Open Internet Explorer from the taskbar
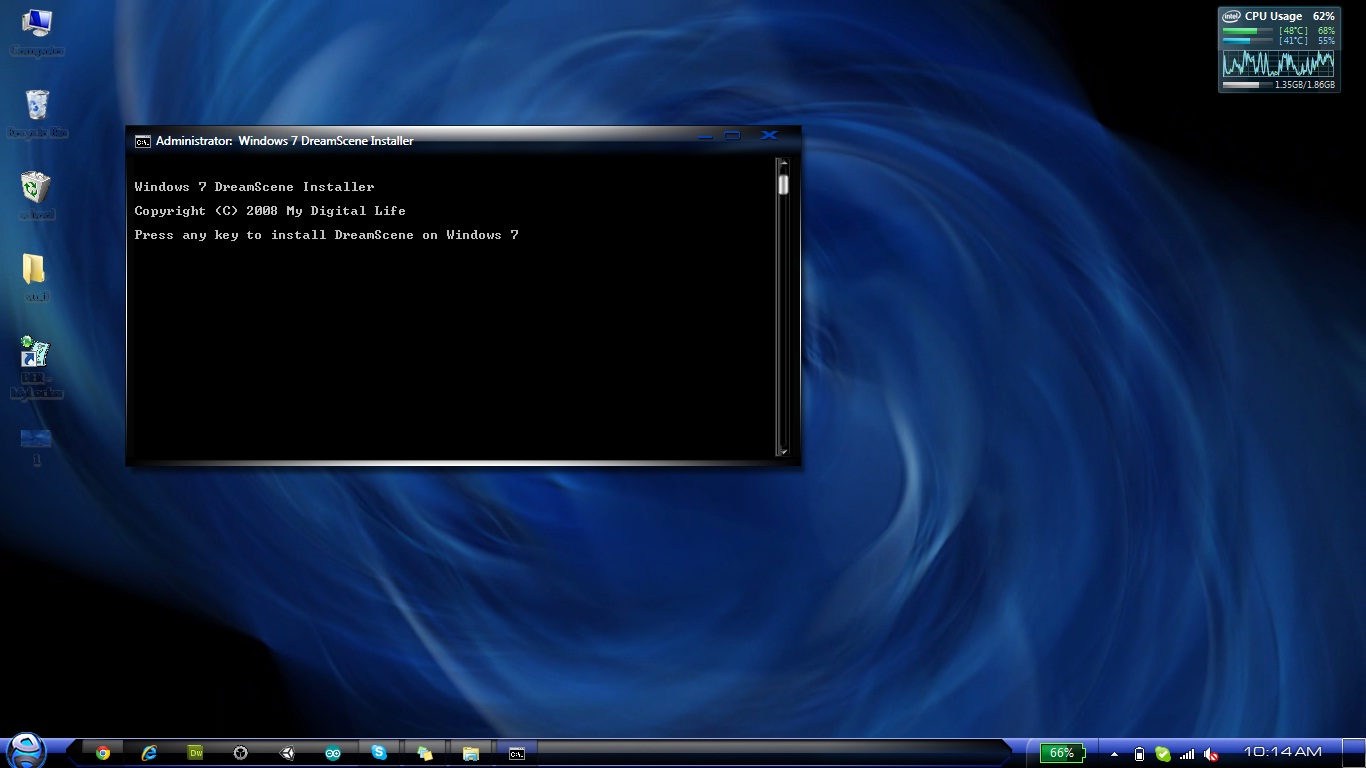Viewport: 1366px width, 768px height. [149, 753]
